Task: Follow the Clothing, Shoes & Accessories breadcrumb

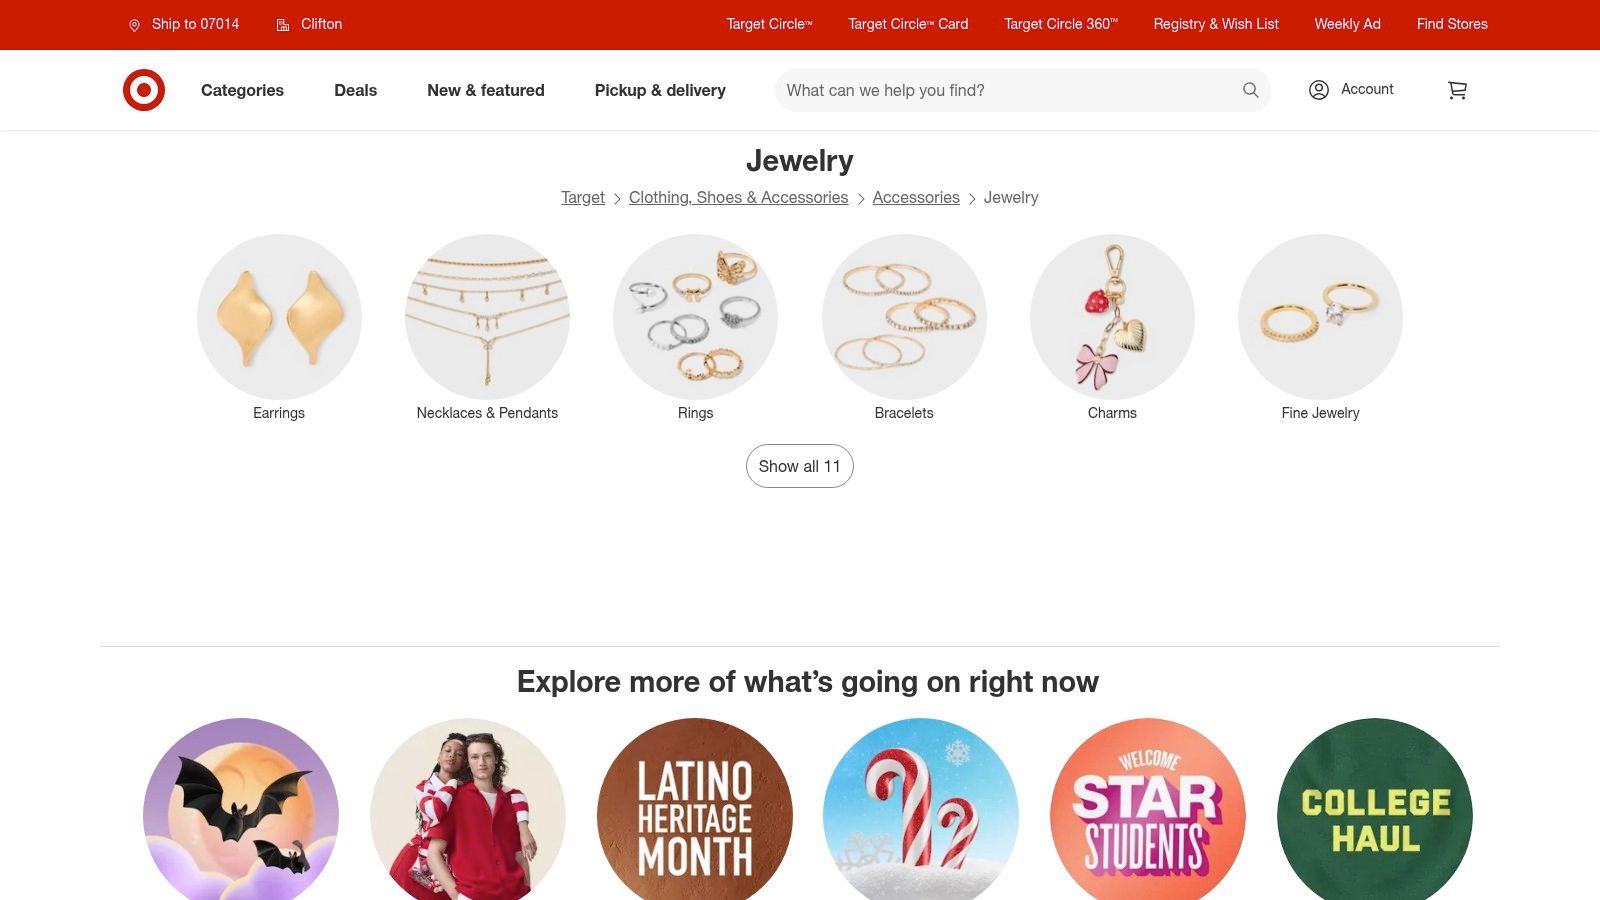Action: [738, 198]
